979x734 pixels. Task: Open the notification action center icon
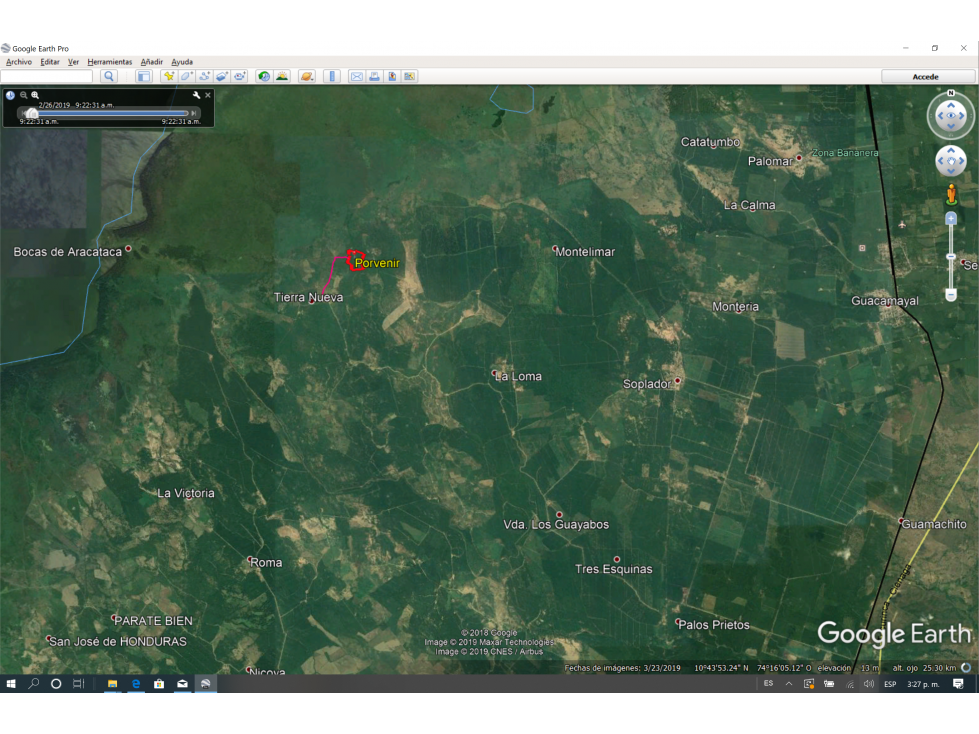coord(958,684)
